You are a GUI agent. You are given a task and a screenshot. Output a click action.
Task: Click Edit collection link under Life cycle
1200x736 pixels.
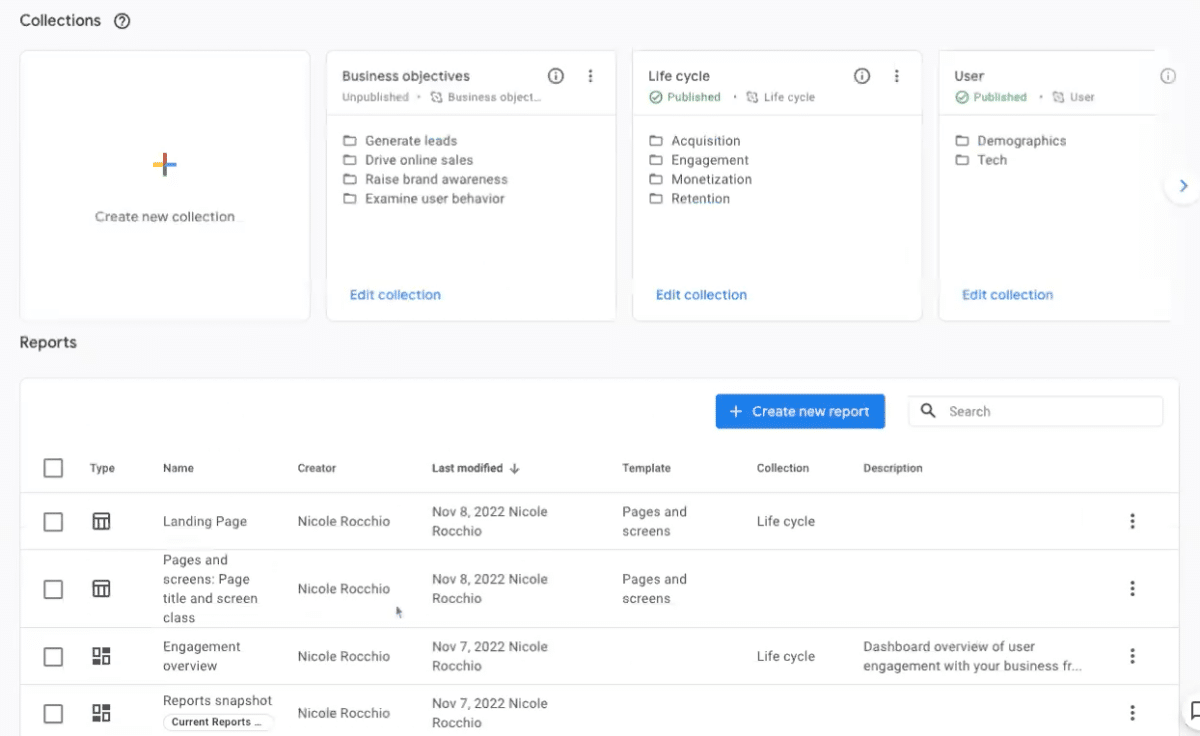[x=701, y=295]
